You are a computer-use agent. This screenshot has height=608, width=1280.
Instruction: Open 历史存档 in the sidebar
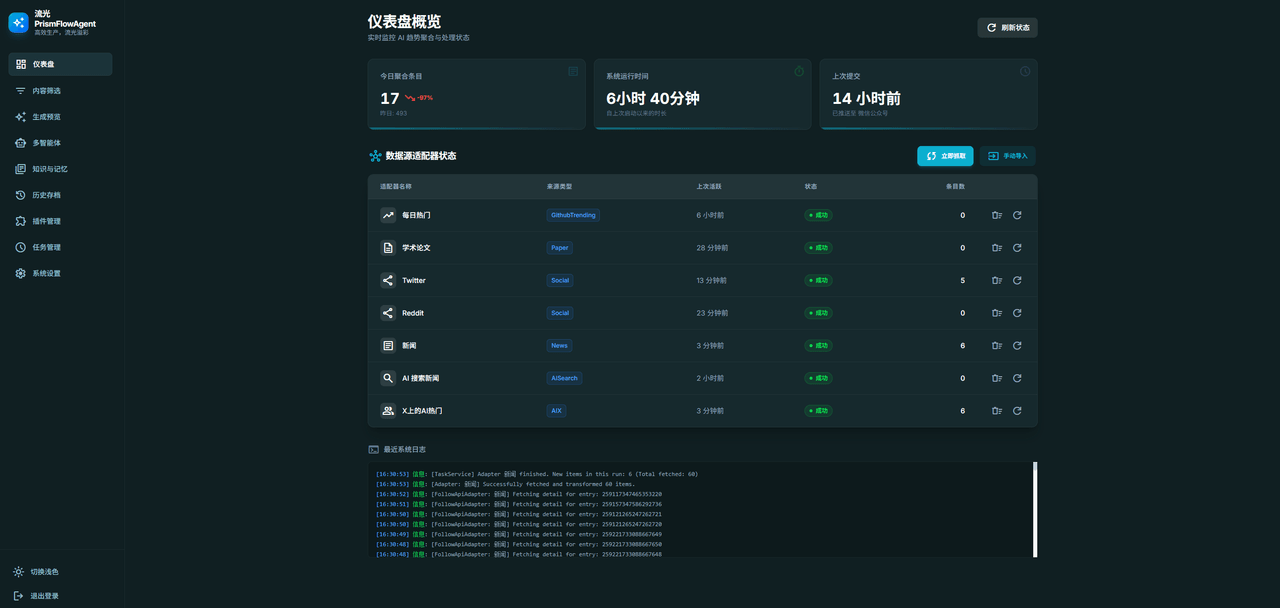pos(60,195)
